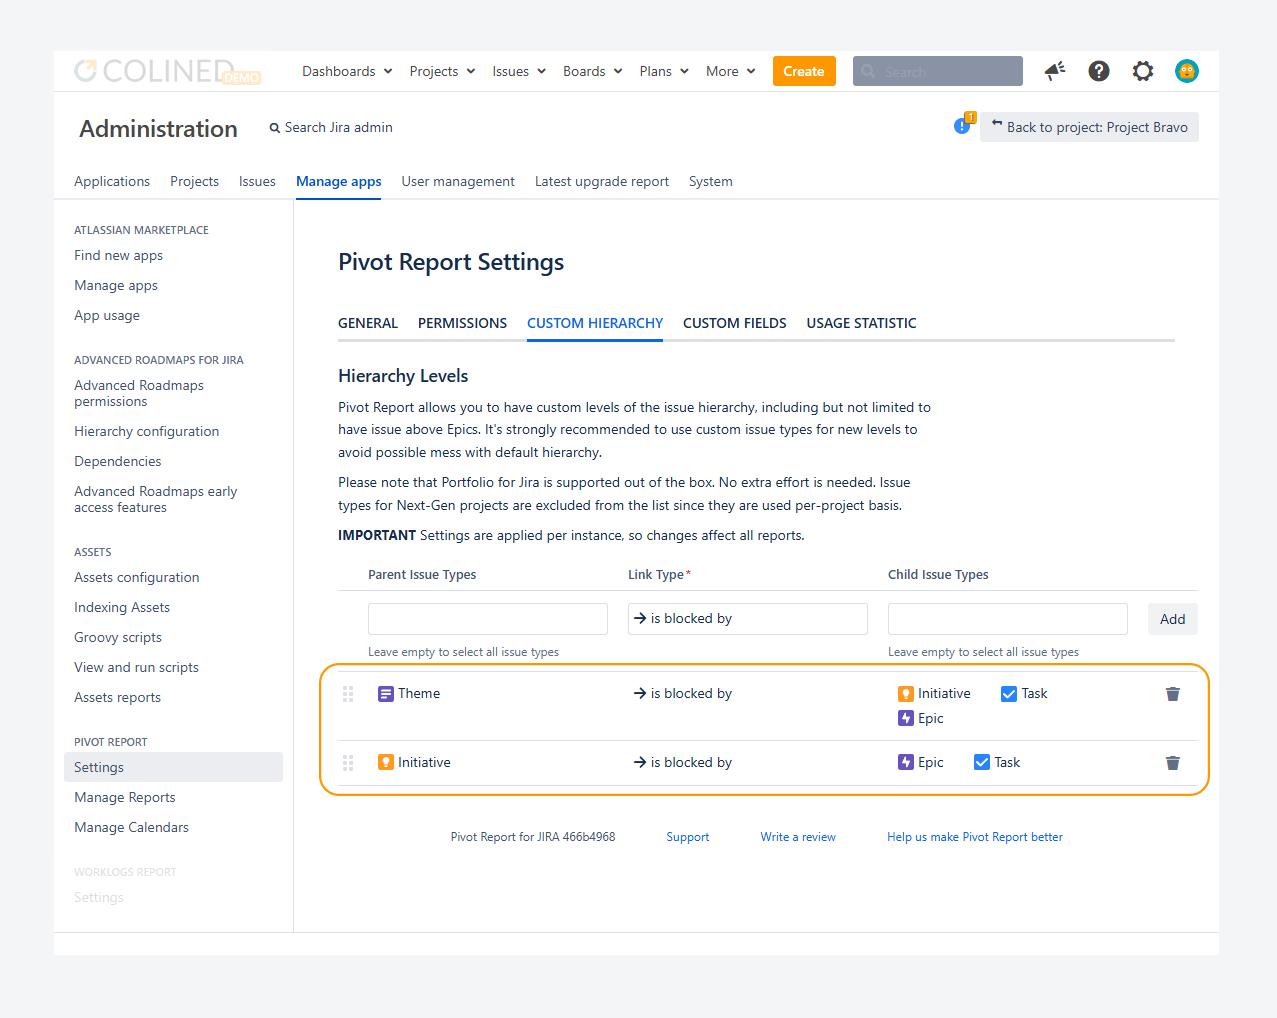Click the notification alert badge icon

tap(963, 124)
